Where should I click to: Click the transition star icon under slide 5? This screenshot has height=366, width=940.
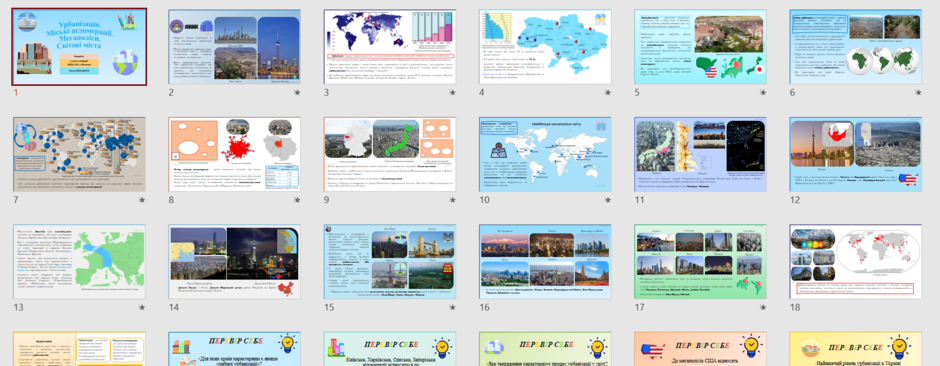point(763,93)
